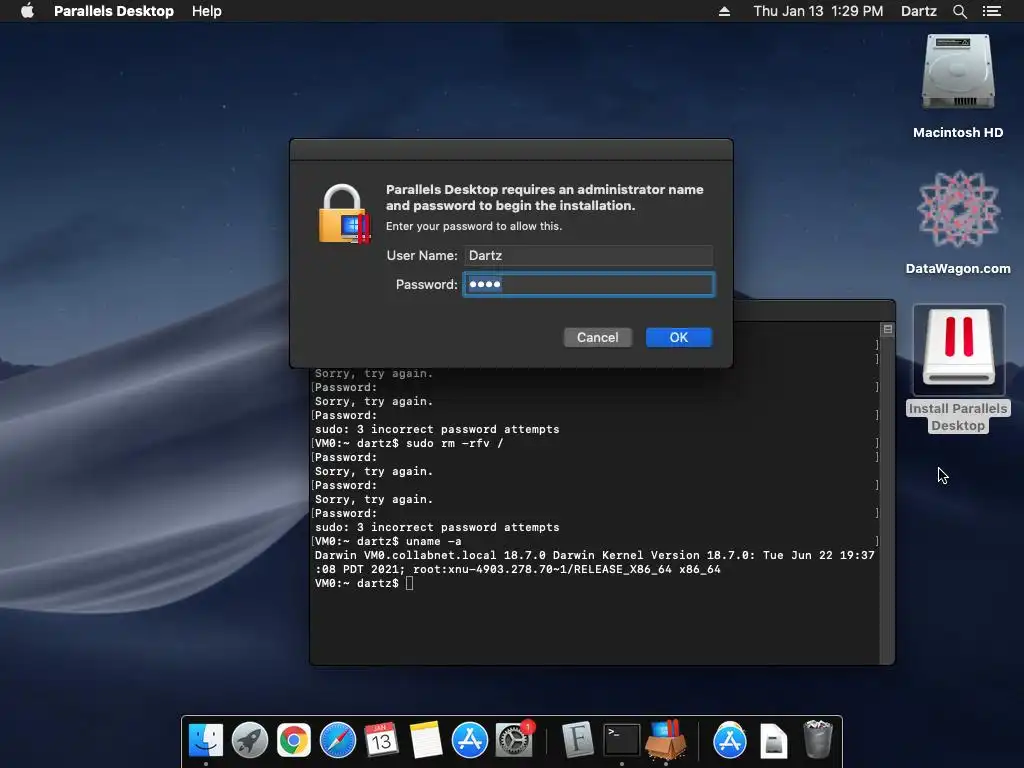
Task: Open Font Book F icon in Dock
Action: (x=577, y=741)
